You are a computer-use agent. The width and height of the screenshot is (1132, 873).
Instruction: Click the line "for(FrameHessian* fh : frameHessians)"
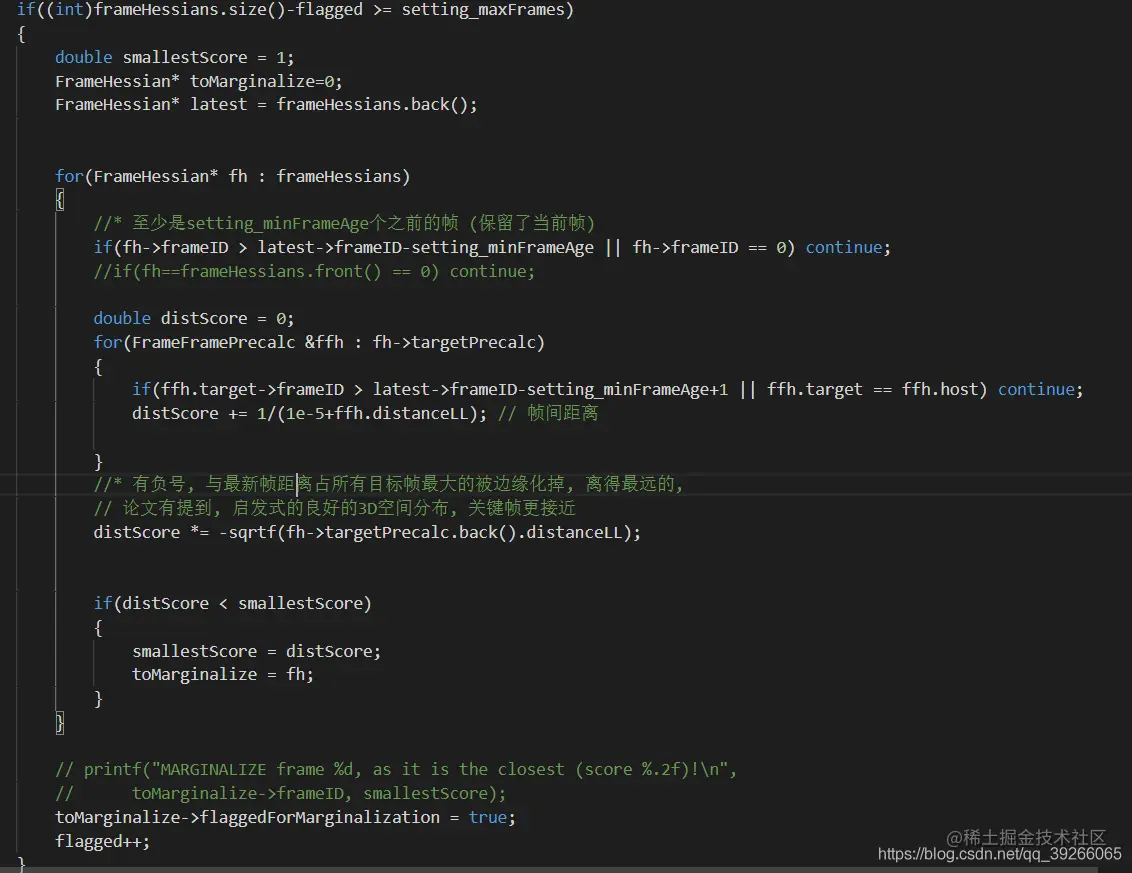(232, 177)
